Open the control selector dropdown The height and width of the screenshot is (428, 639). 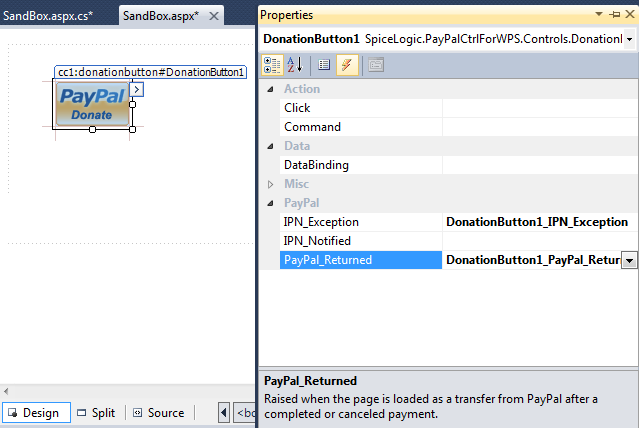[629, 39]
